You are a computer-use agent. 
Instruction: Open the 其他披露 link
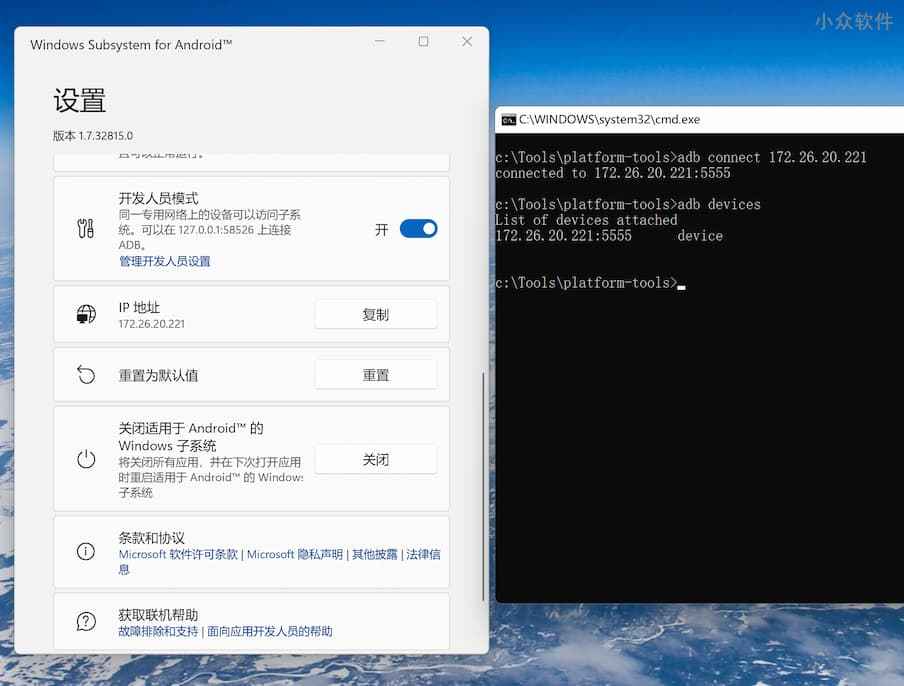(x=375, y=554)
